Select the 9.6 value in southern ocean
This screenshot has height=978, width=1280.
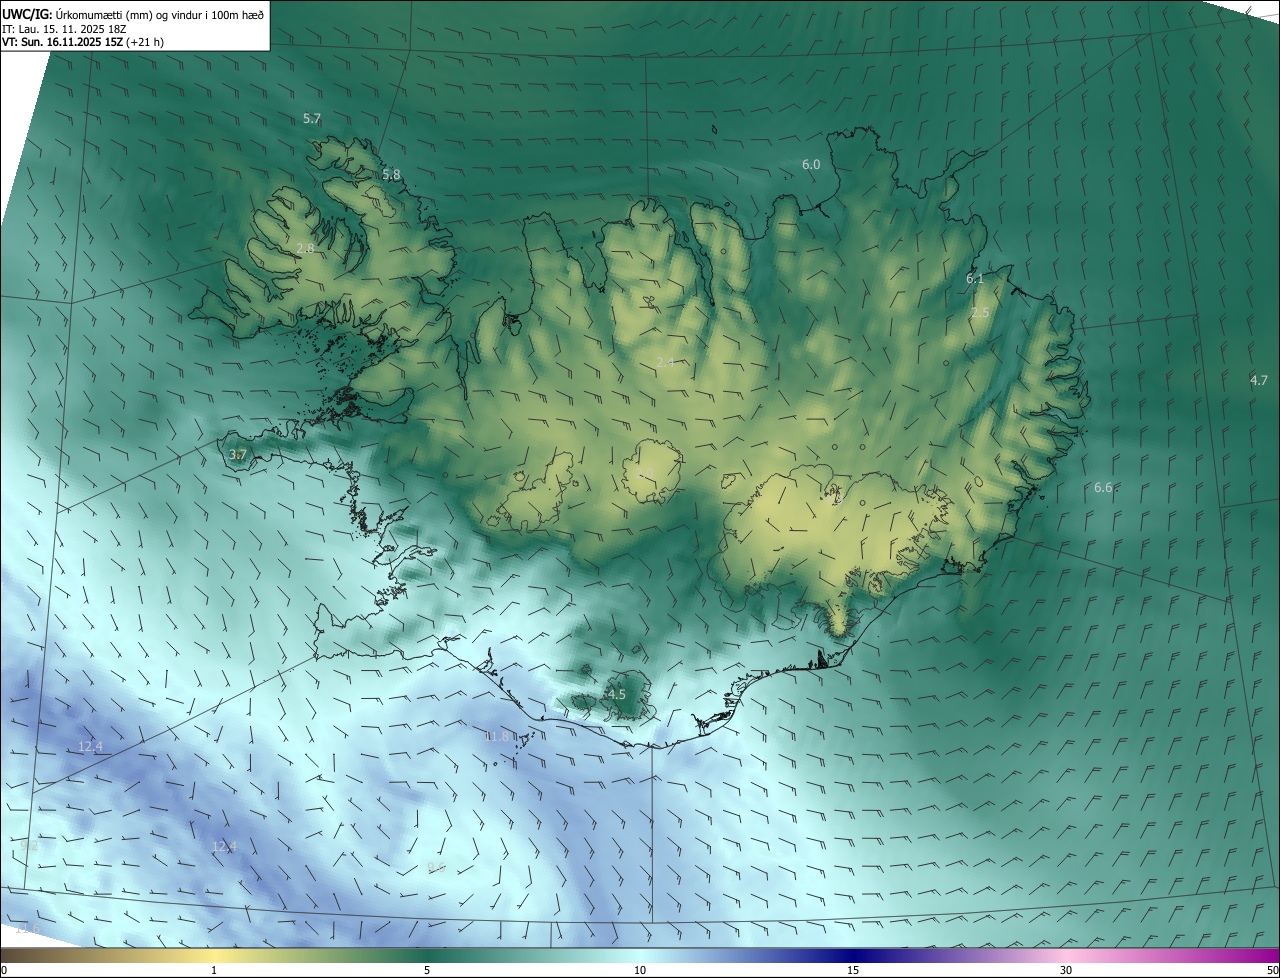[436, 868]
